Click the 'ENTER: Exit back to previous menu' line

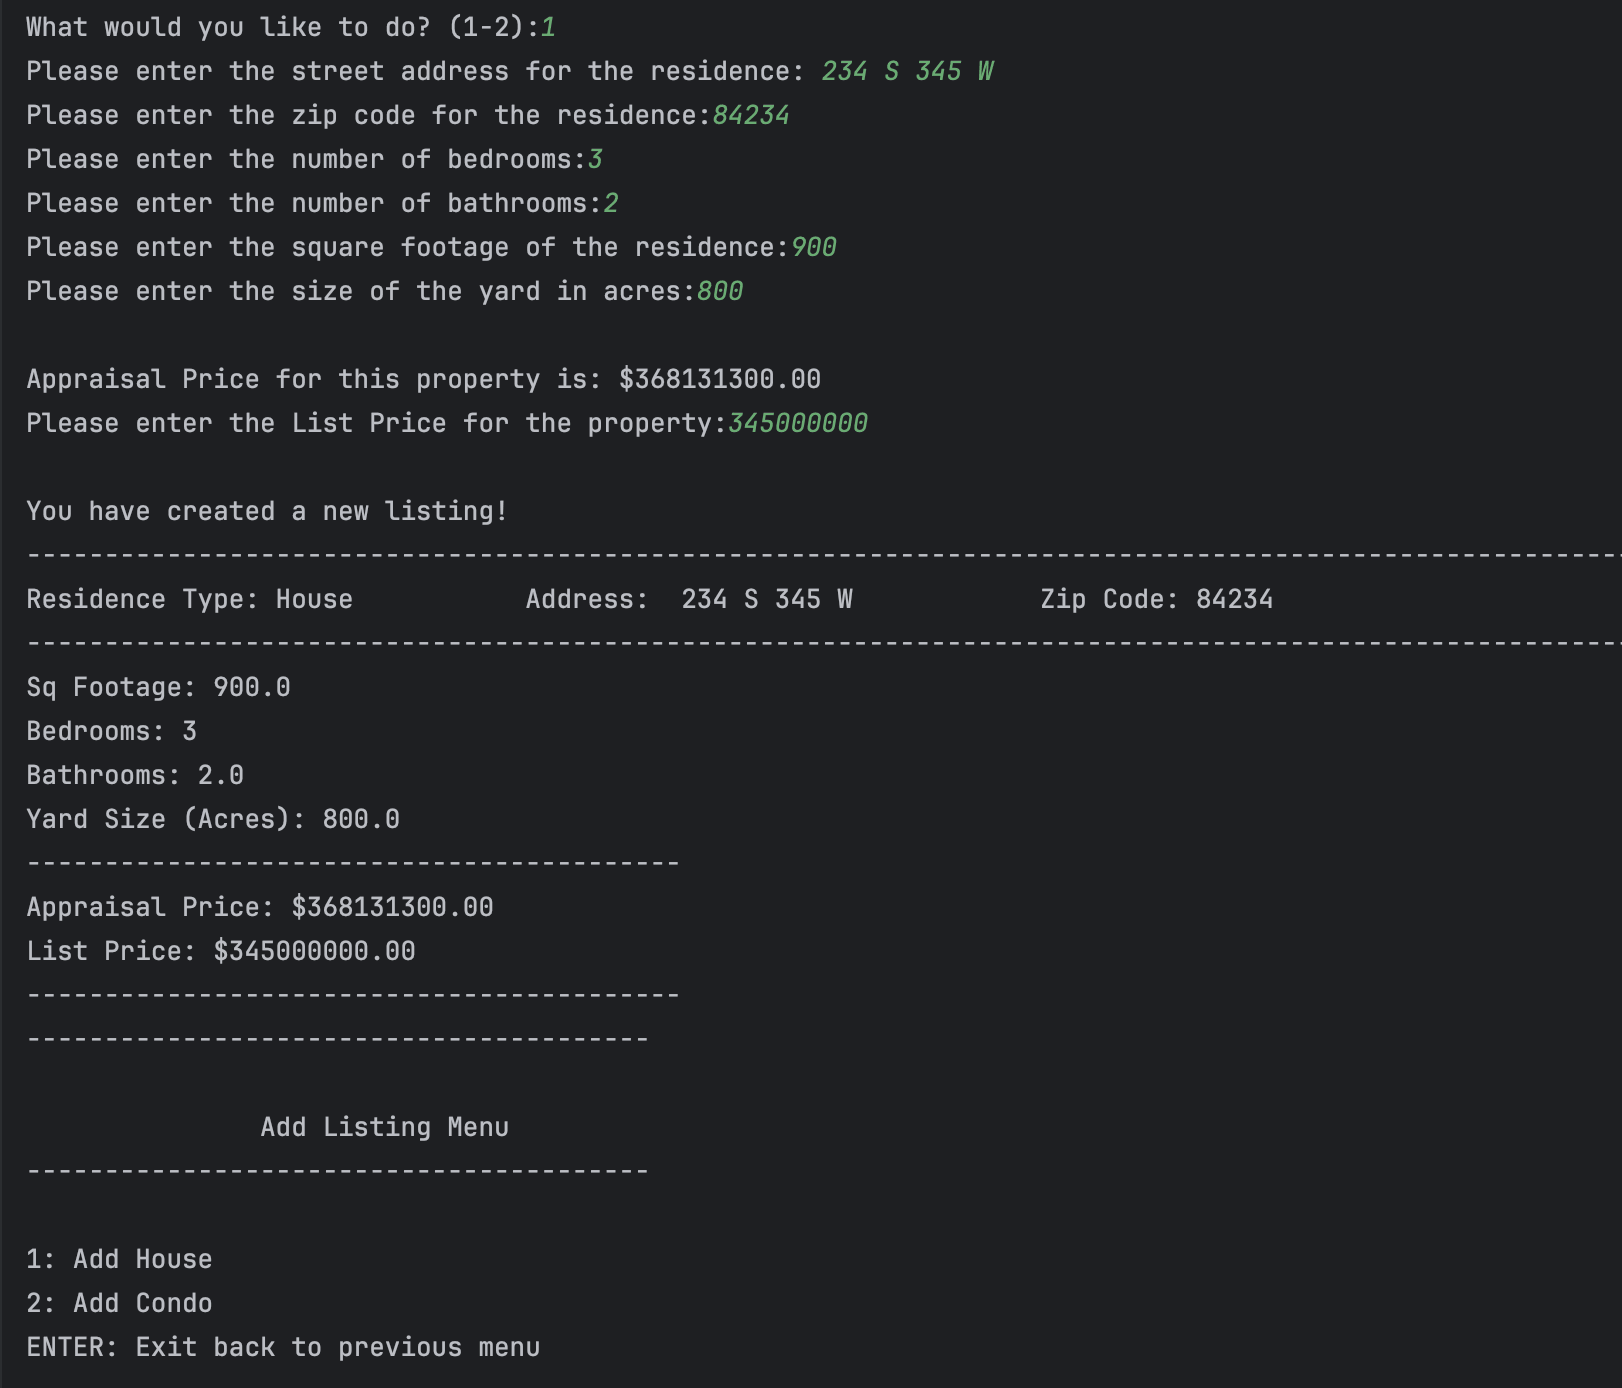tap(284, 1347)
